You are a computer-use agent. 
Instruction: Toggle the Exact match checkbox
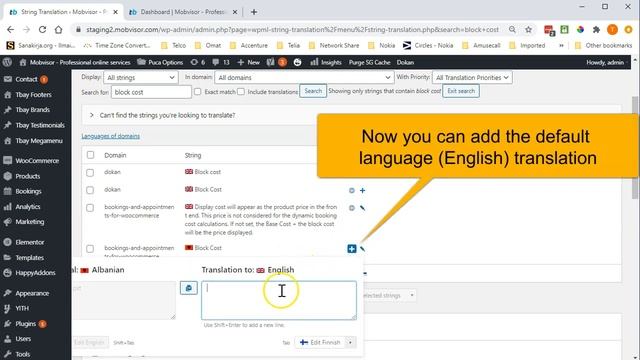[198, 91]
